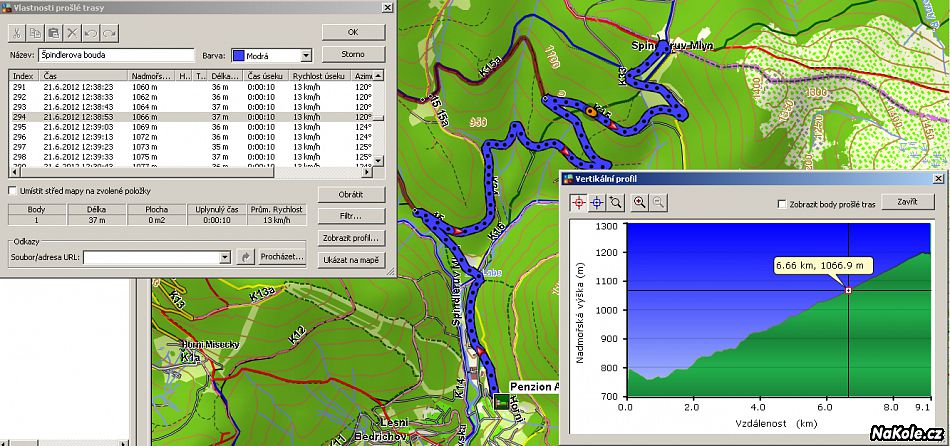Click the Delete X icon in track toolbar

click(73, 33)
